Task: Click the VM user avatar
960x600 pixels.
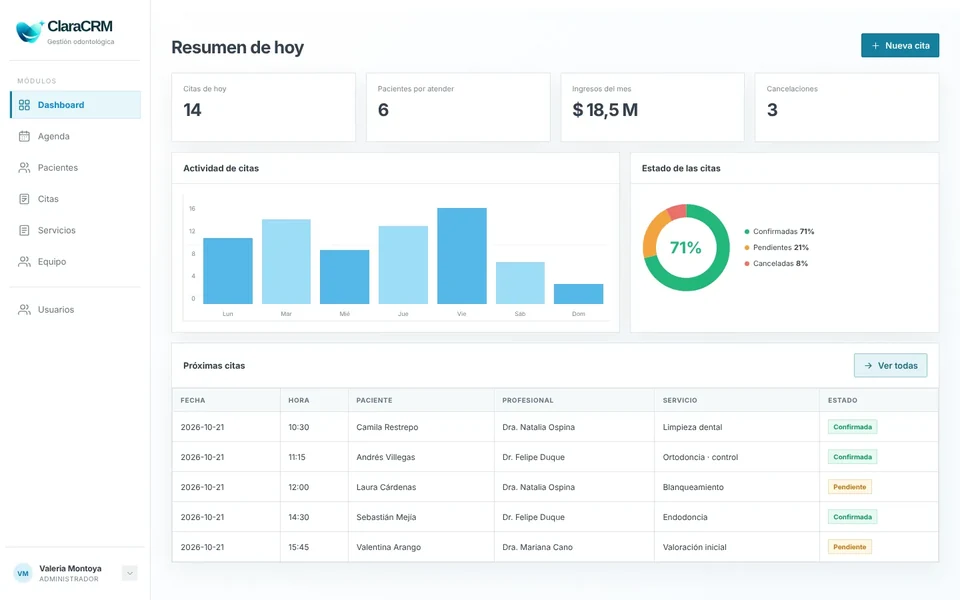Action: pyautogui.click(x=23, y=573)
